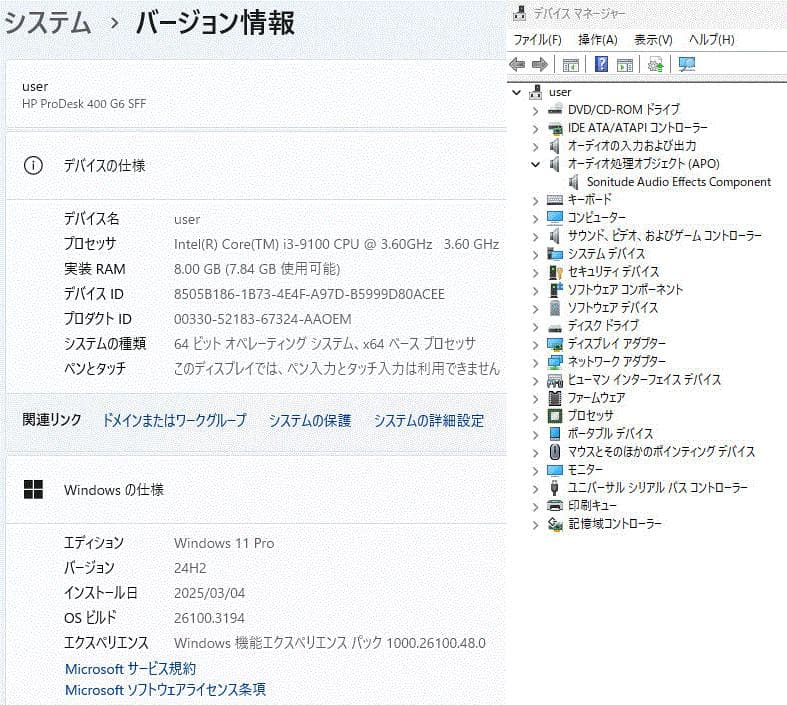Click the Scan for hardware changes monitor icon
The height and width of the screenshot is (705, 787).
tap(687, 64)
